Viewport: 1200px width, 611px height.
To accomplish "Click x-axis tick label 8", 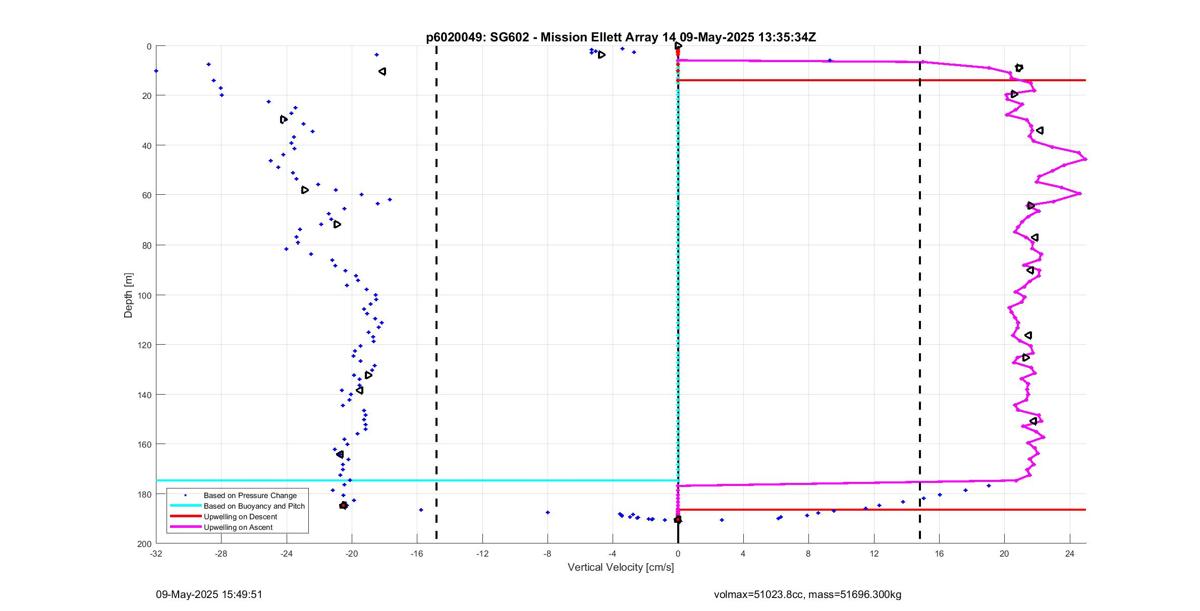I will (x=809, y=554).
